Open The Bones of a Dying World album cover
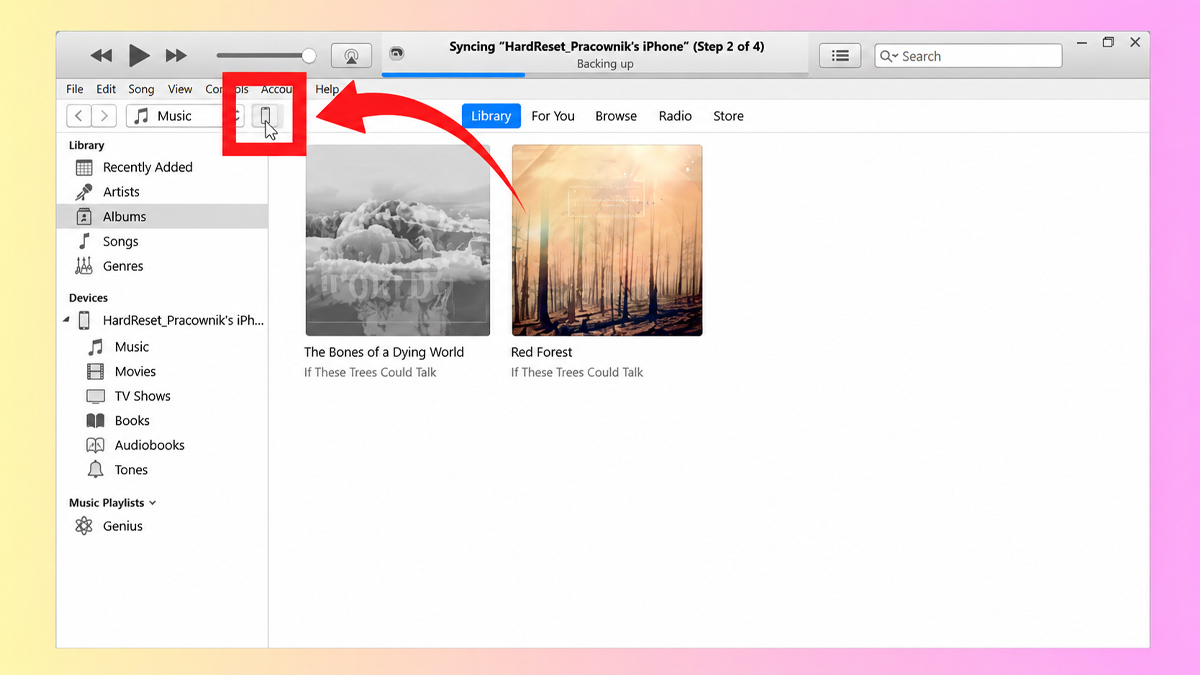Screen dimensions: 1200x675 point(398,240)
